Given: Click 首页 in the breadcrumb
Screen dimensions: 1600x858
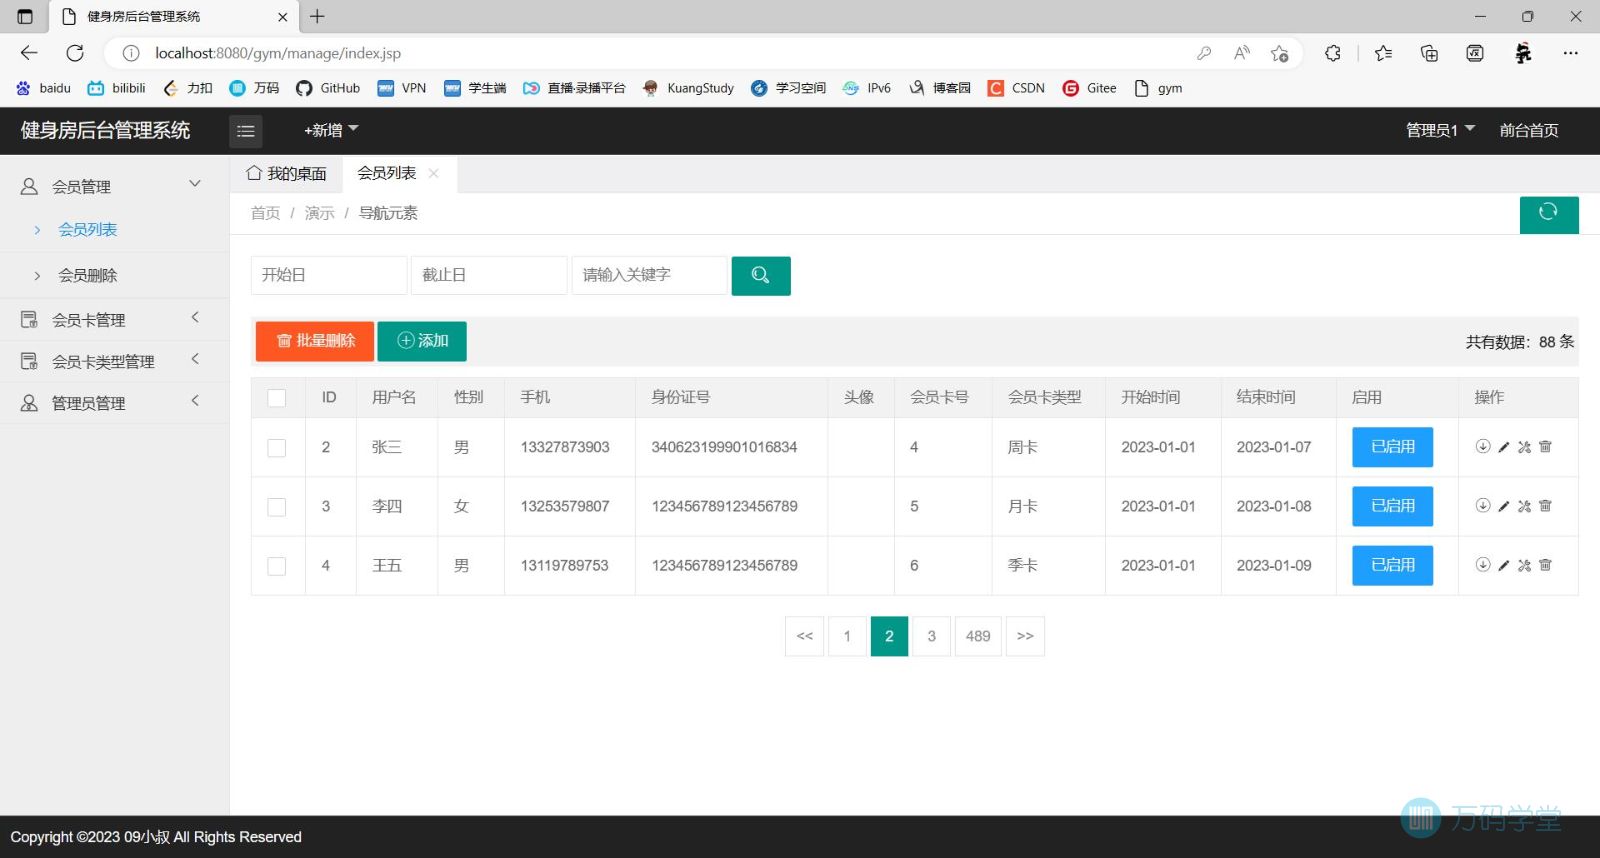Looking at the screenshot, I should [265, 213].
